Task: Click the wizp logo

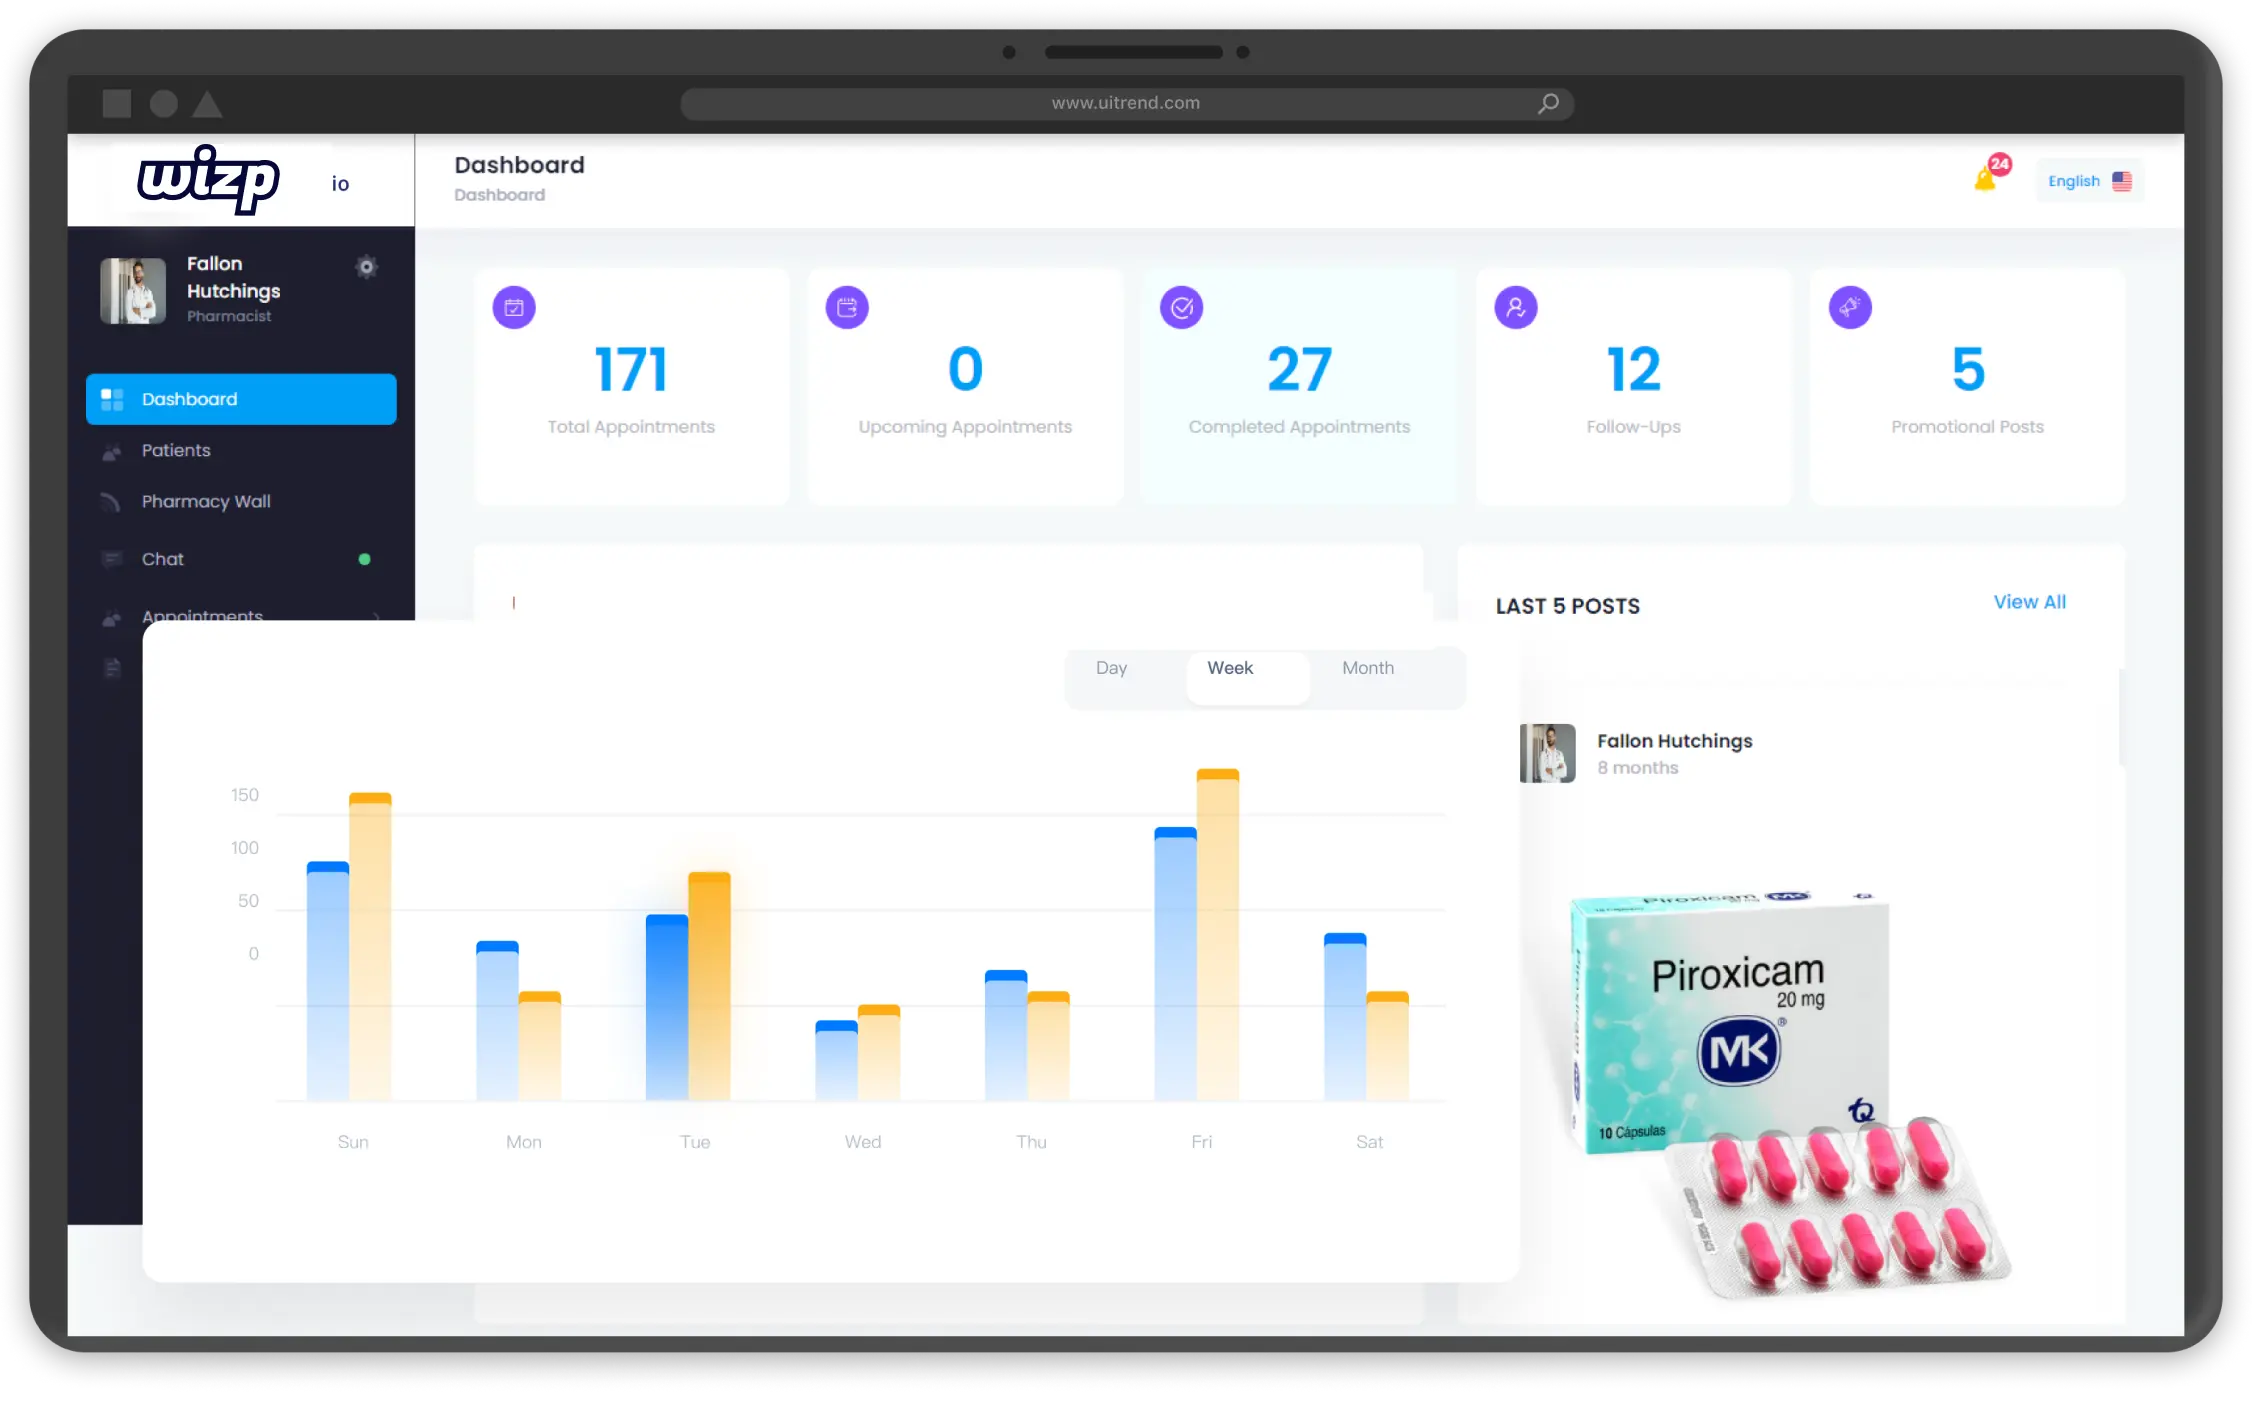Action: coord(208,180)
